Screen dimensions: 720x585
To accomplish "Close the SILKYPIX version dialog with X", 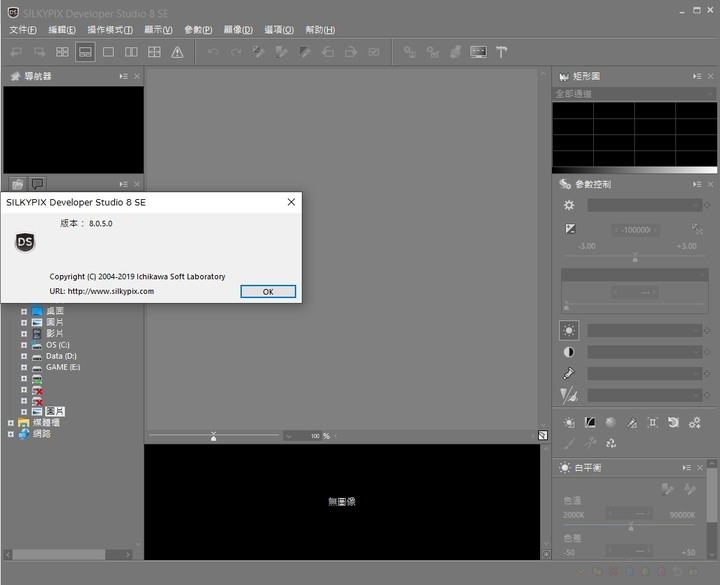I will coord(291,202).
